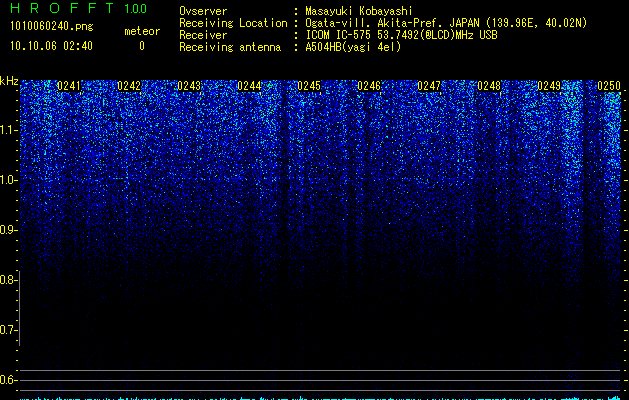This screenshot has height=400, width=629.
Task: Click the 0248 time marker
Action: coord(489,86)
